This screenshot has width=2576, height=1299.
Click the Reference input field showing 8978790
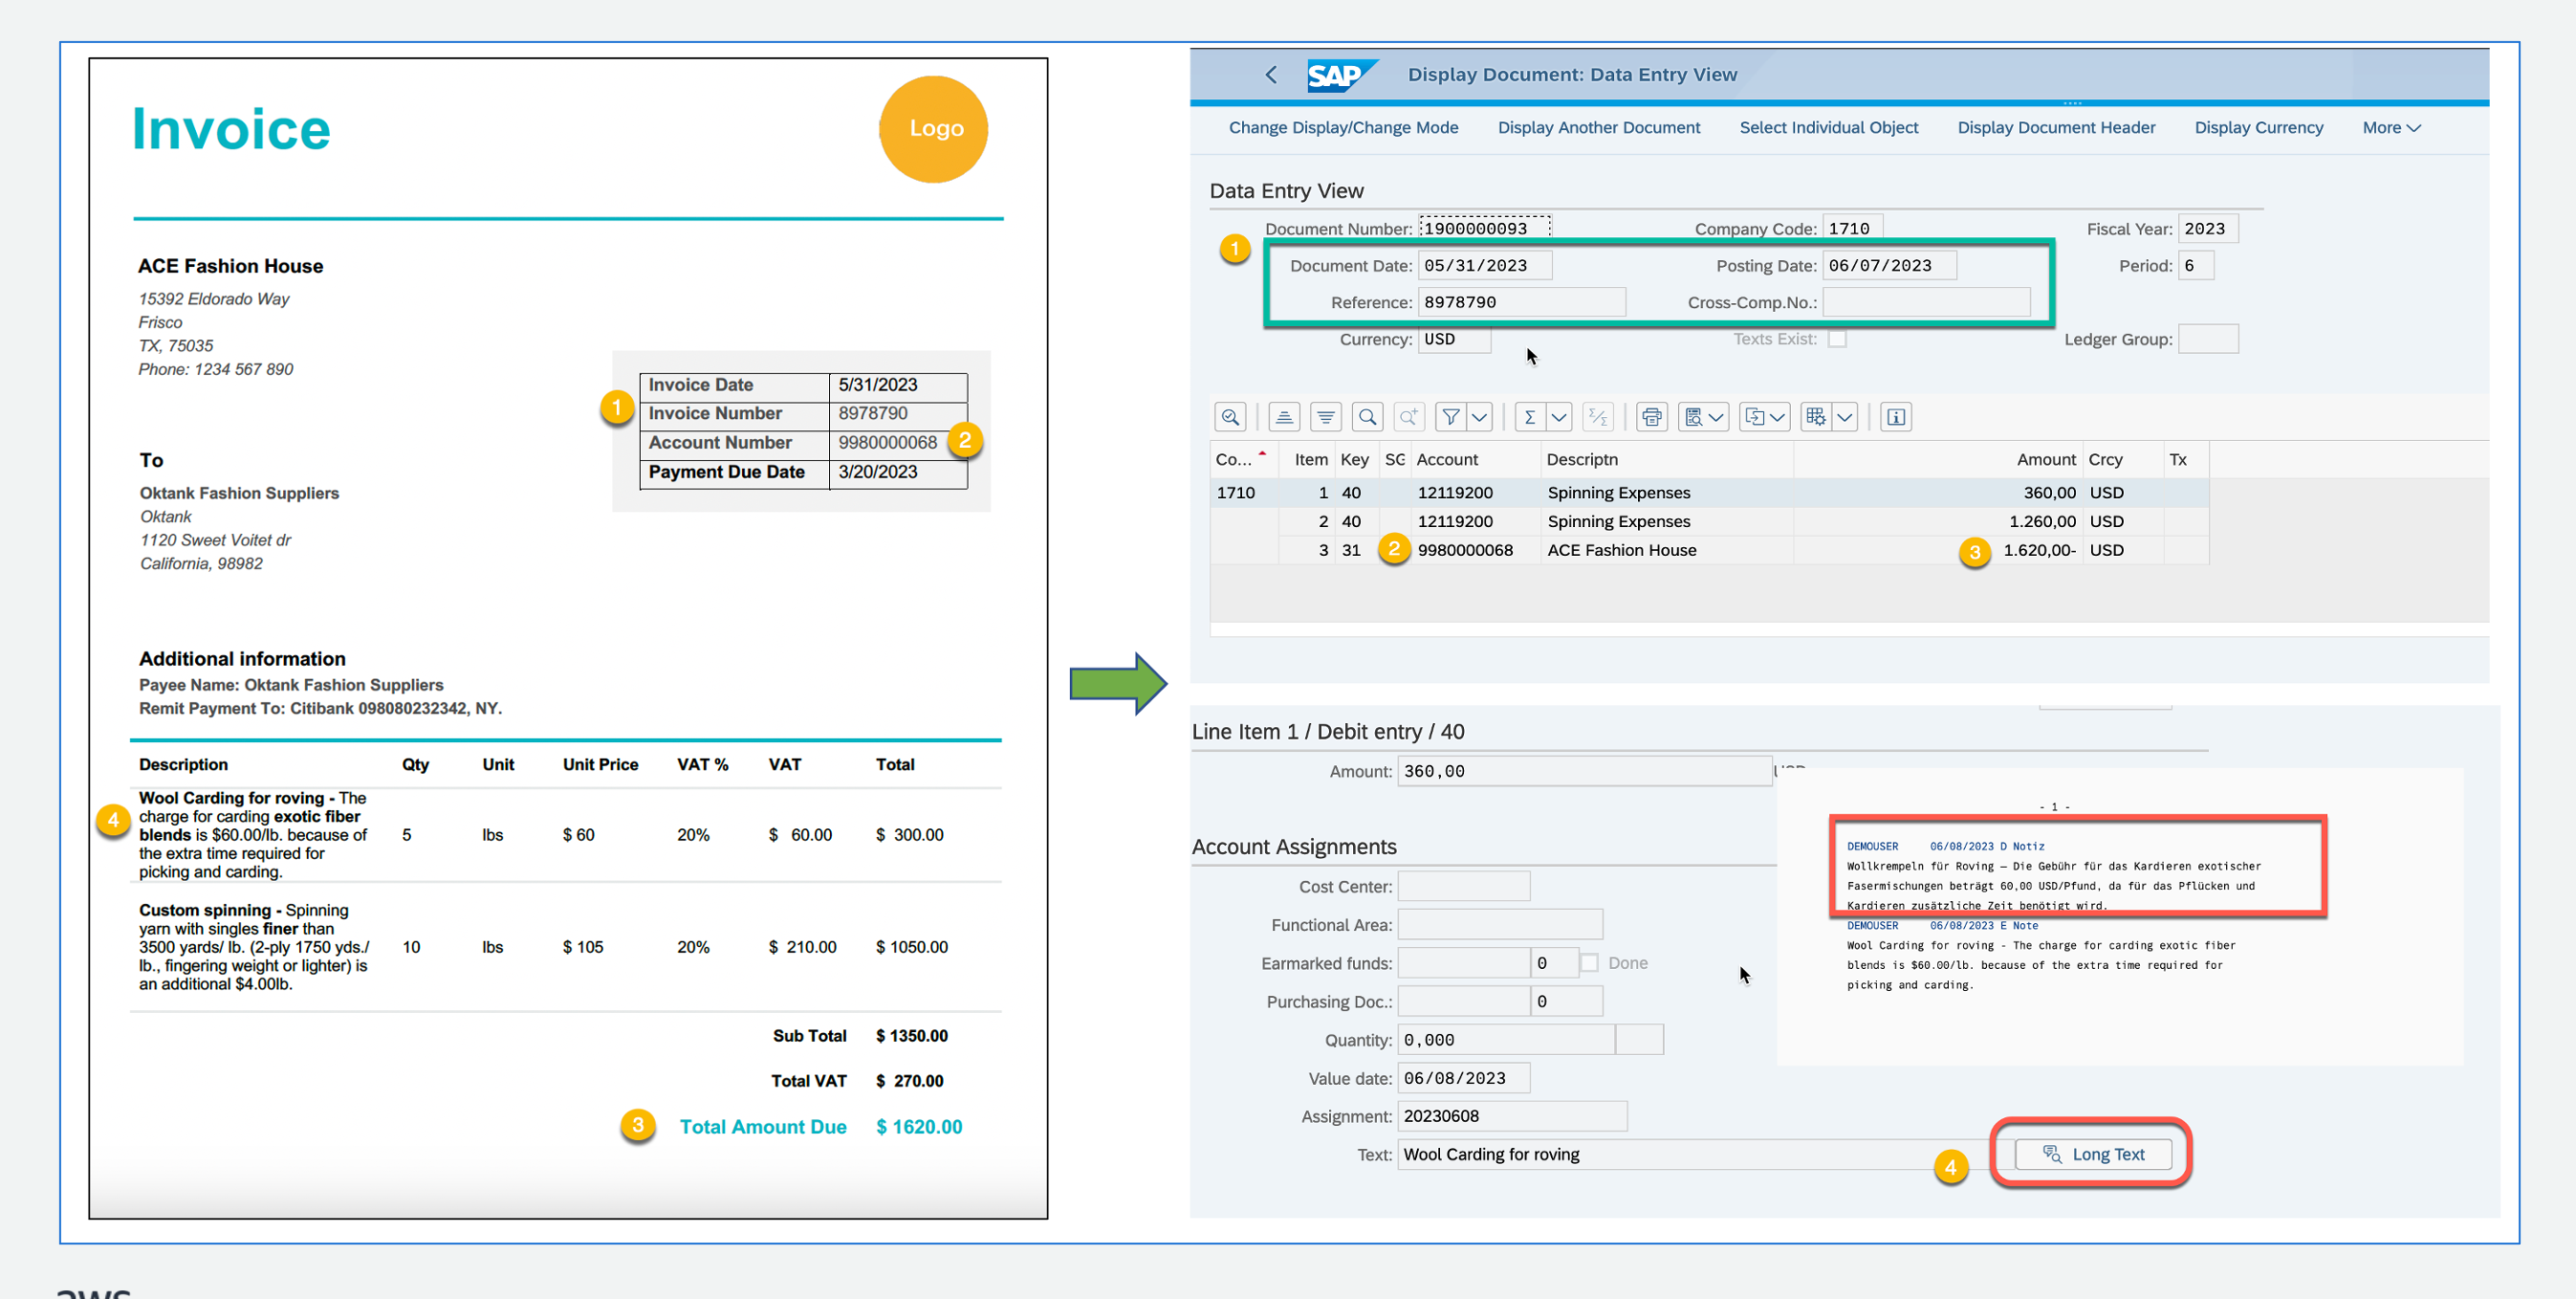[1522, 301]
